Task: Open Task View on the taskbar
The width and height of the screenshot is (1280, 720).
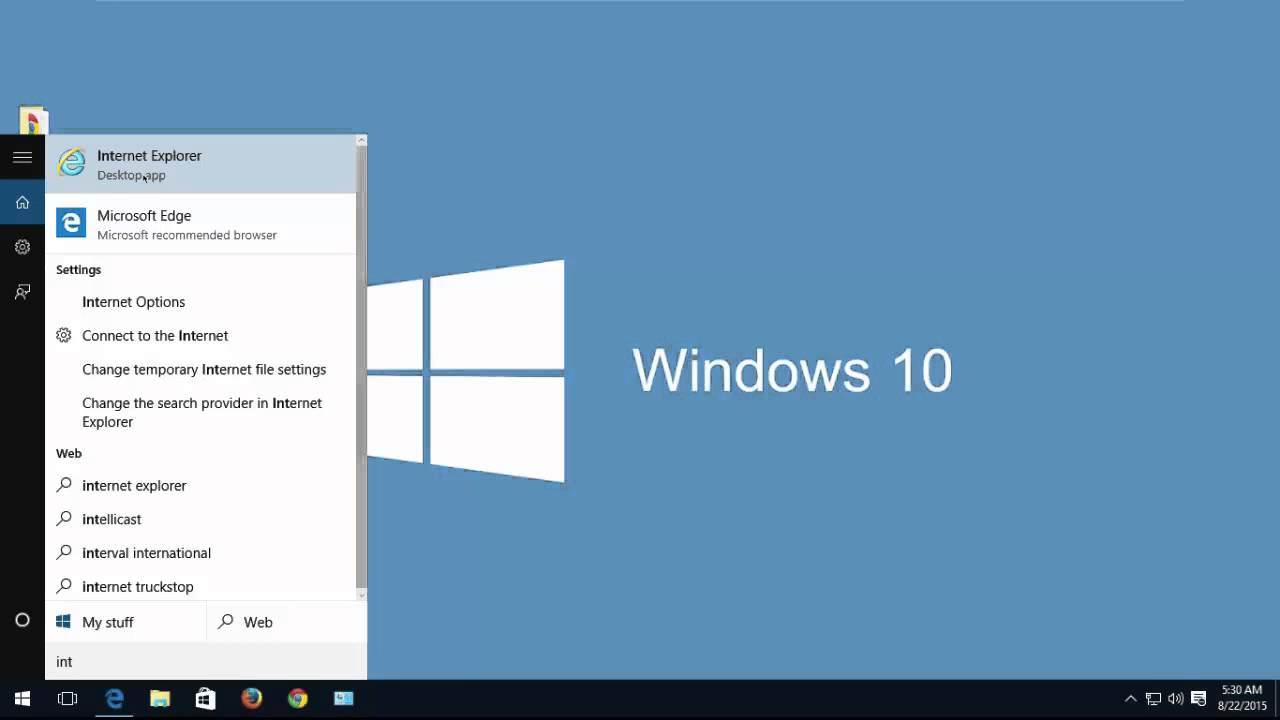Action: [x=67, y=699]
